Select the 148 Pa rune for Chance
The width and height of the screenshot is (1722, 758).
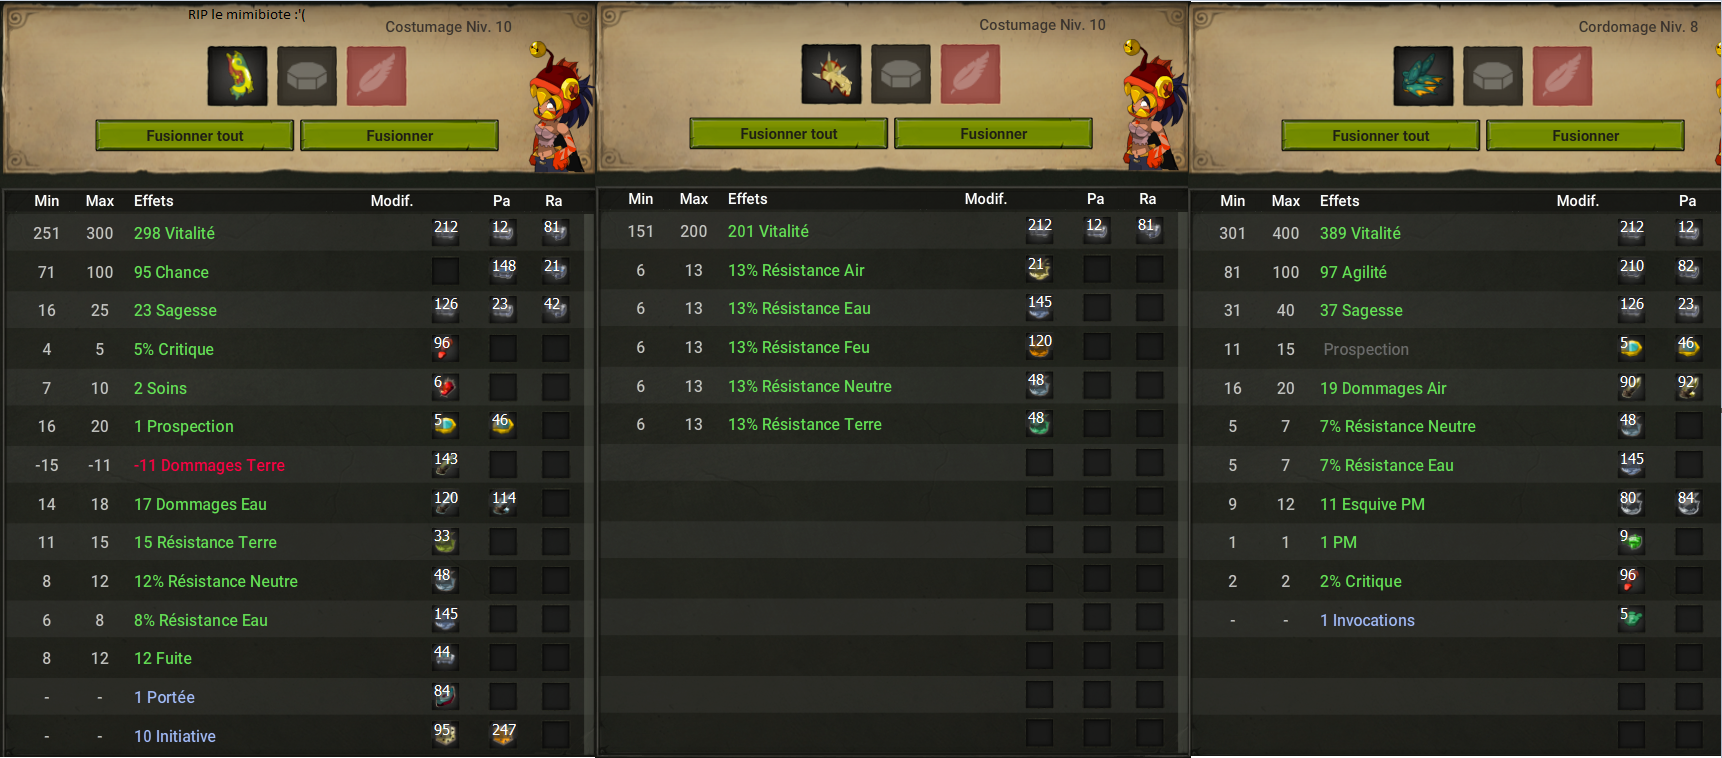click(503, 271)
